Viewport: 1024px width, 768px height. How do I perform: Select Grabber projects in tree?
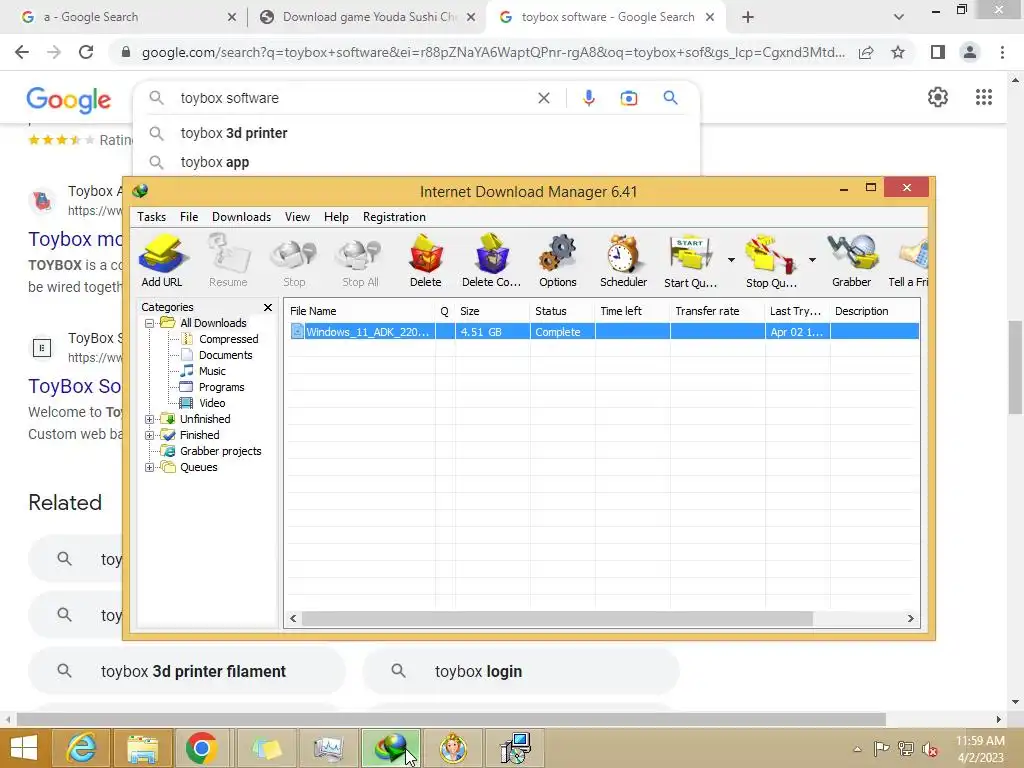pyautogui.click(x=221, y=451)
